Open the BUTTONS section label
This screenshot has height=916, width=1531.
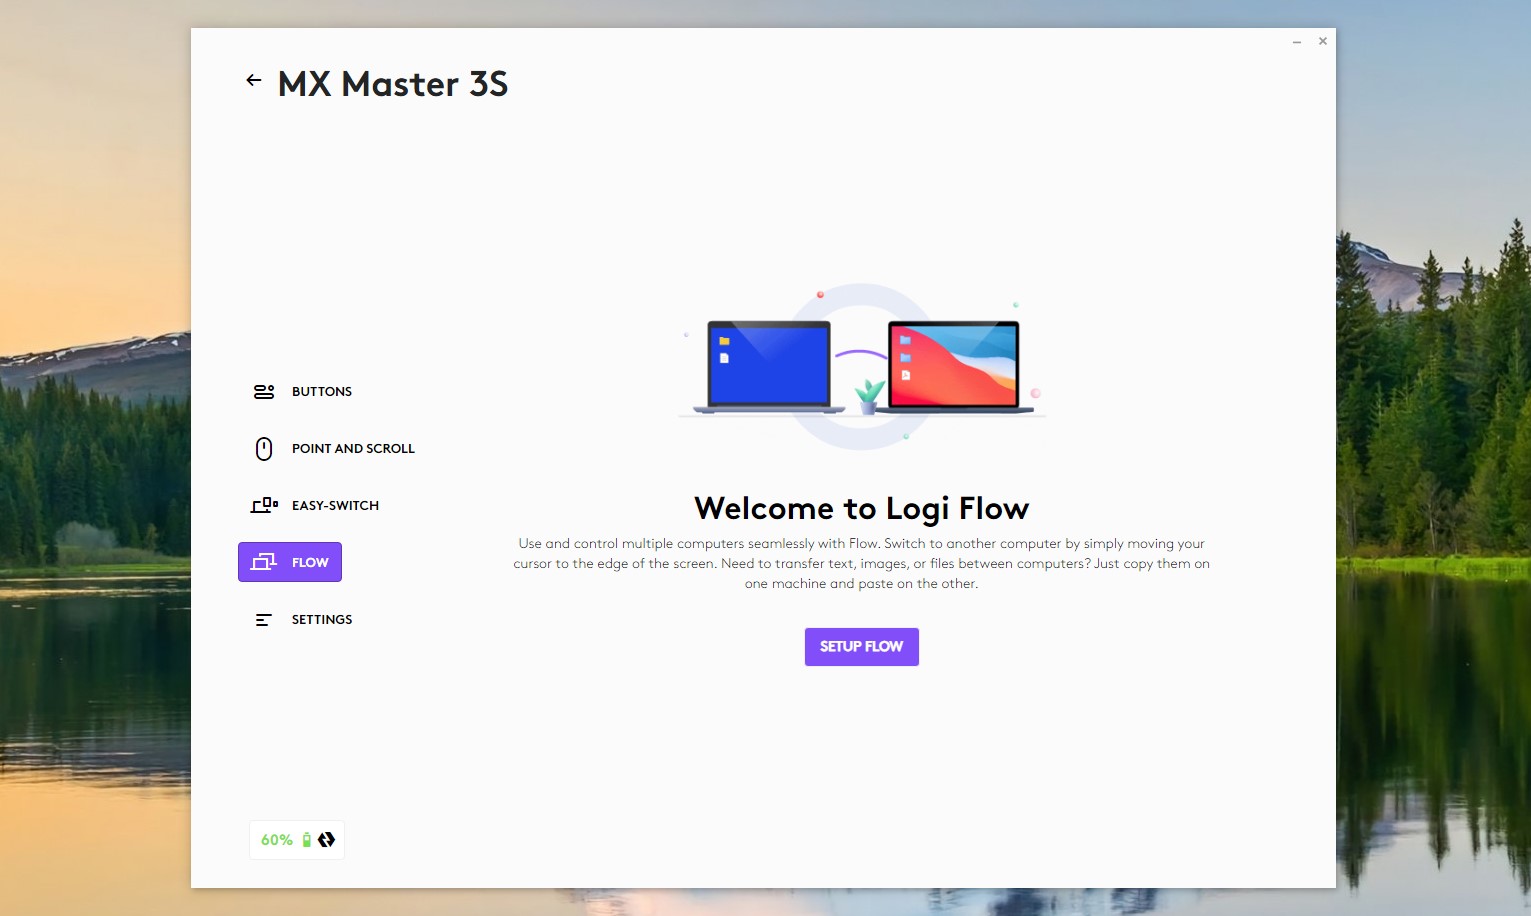tap(322, 392)
